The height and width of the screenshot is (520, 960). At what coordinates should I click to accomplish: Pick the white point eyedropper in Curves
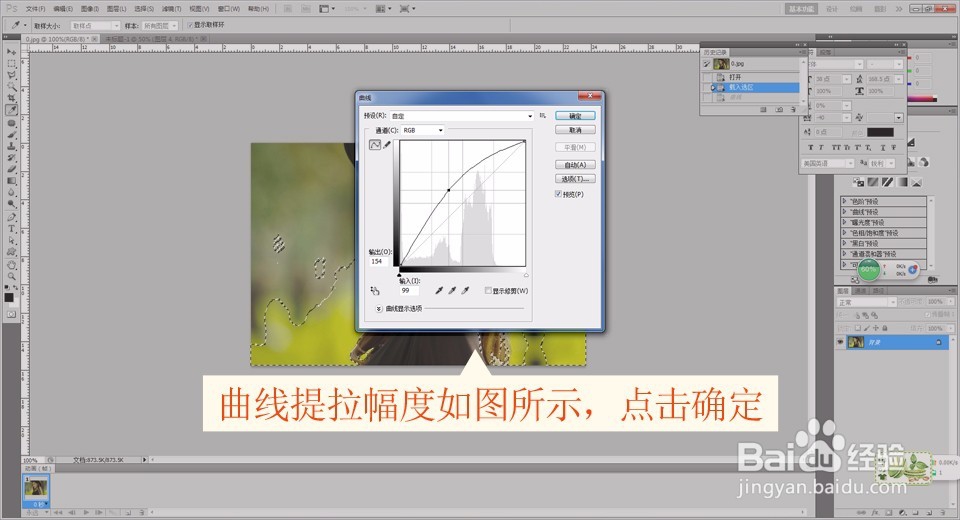tap(465, 290)
